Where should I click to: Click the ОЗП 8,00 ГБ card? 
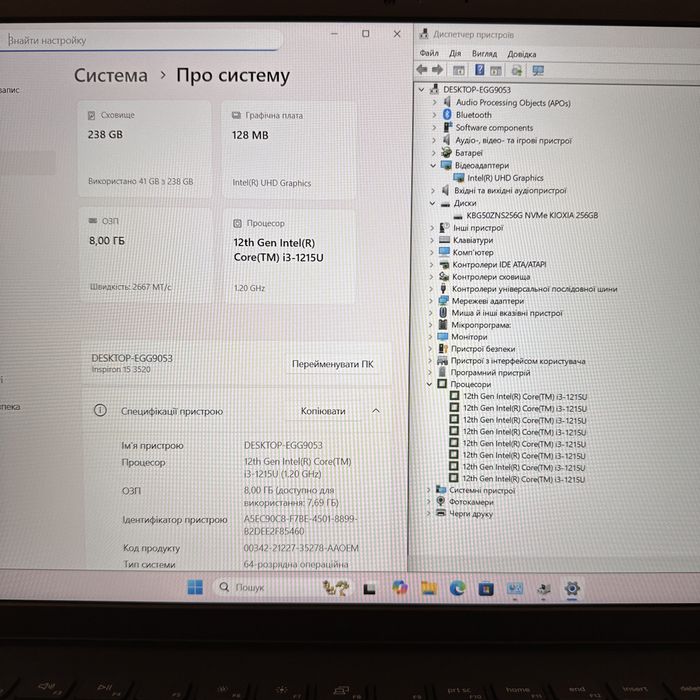pos(146,255)
